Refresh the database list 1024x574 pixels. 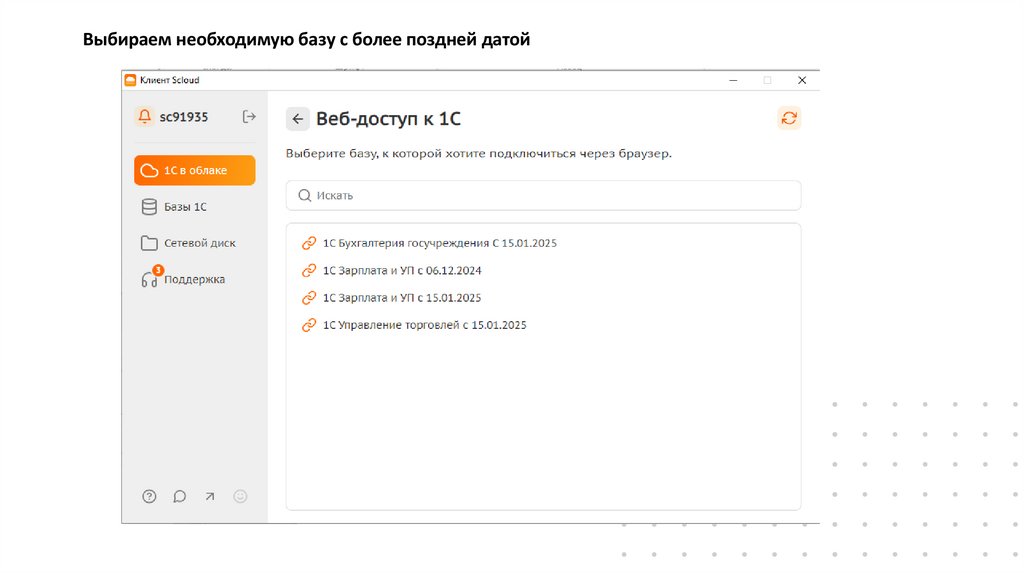pos(789,118)
